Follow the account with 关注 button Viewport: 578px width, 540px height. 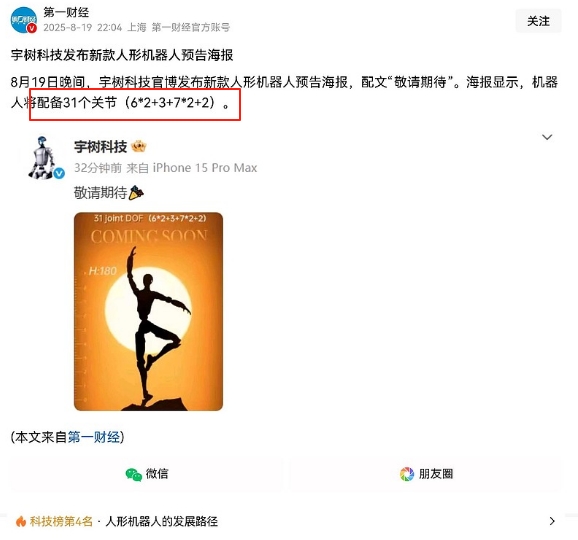[538, 21]
